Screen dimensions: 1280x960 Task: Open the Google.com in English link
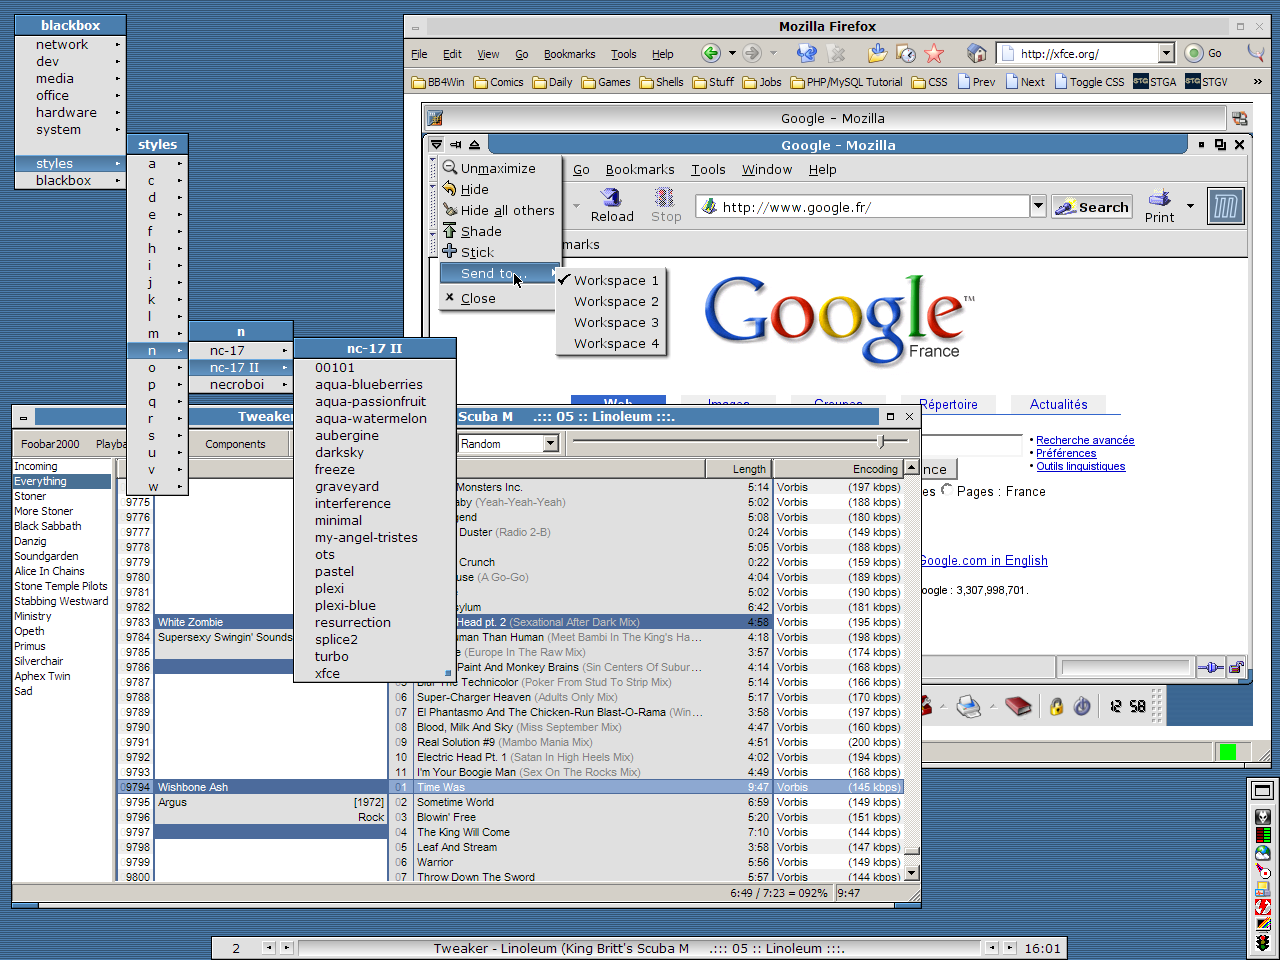tap(984, 561)
